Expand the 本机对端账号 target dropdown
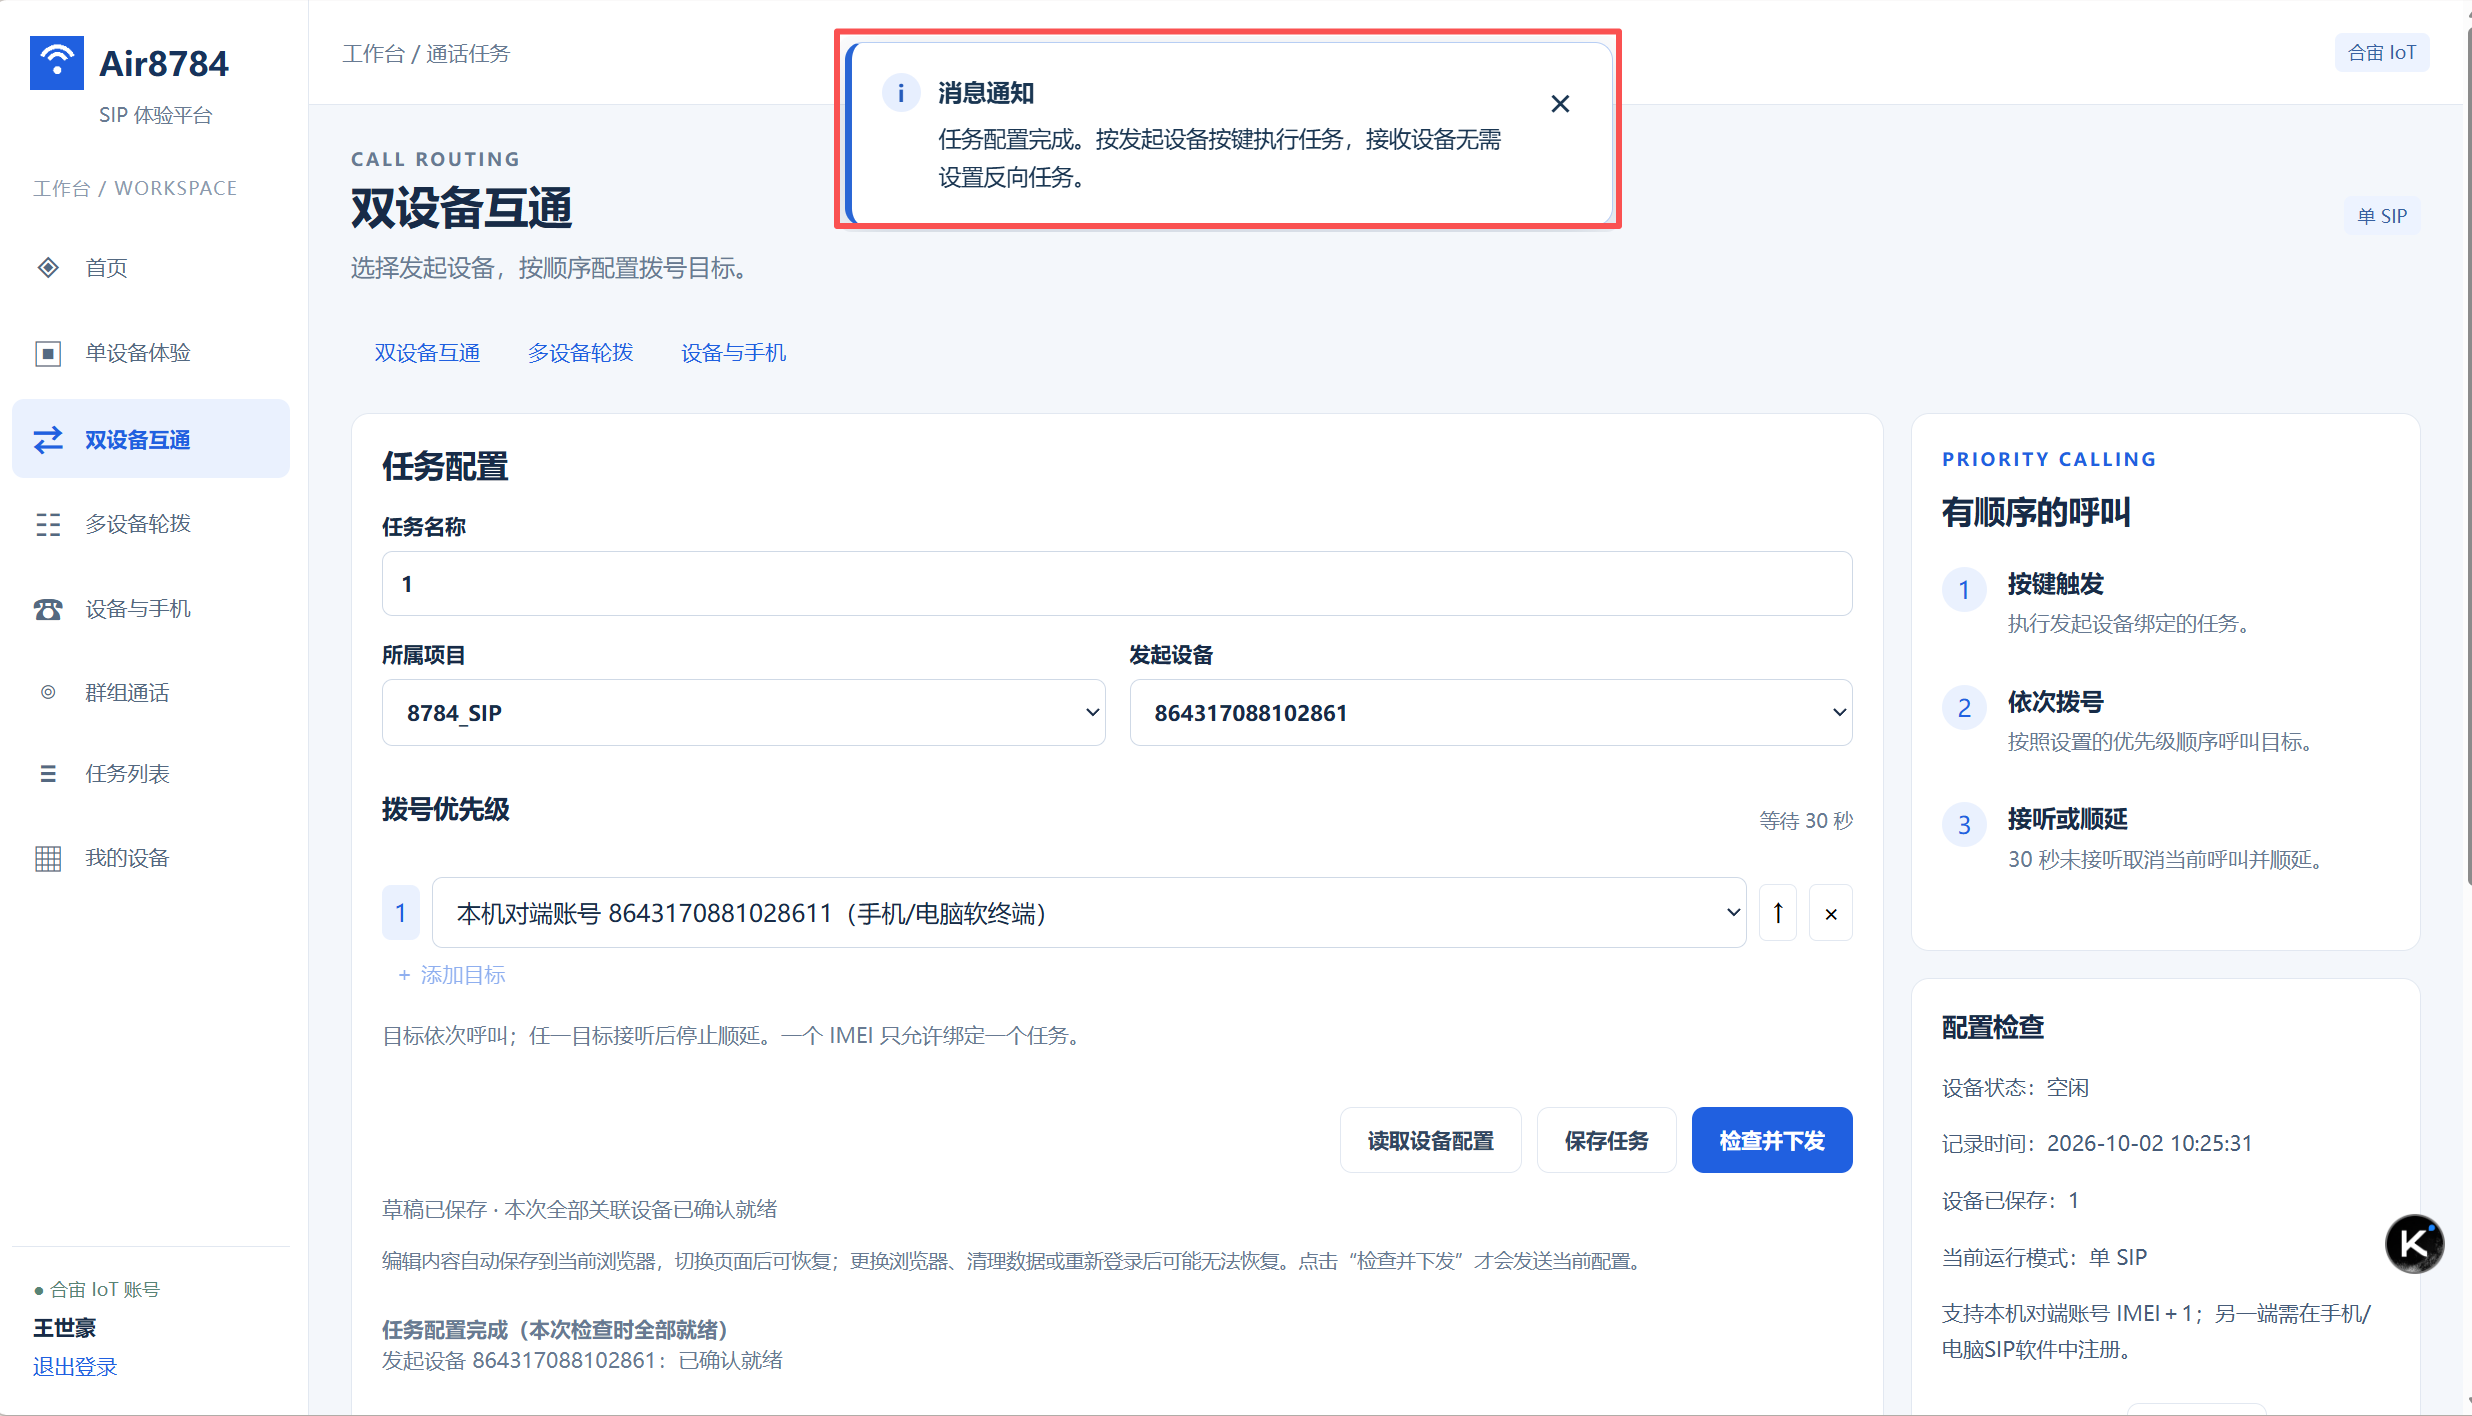This screenshot has width=2472, height=1416. coord(1089,913)
